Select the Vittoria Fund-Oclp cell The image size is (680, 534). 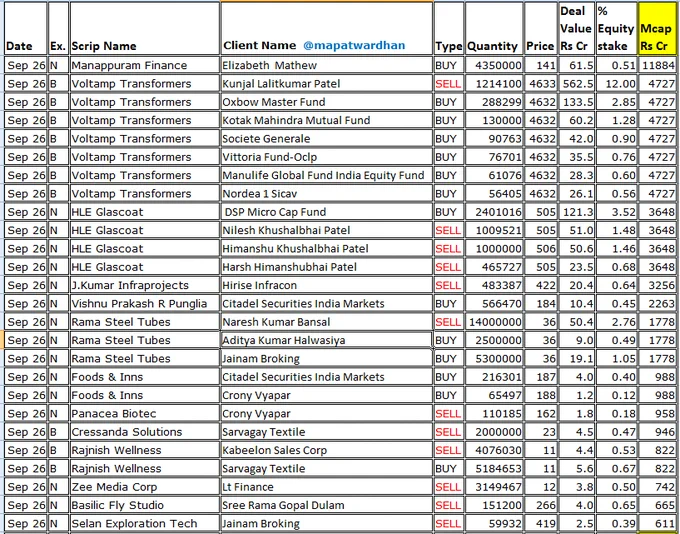point(327,157)
